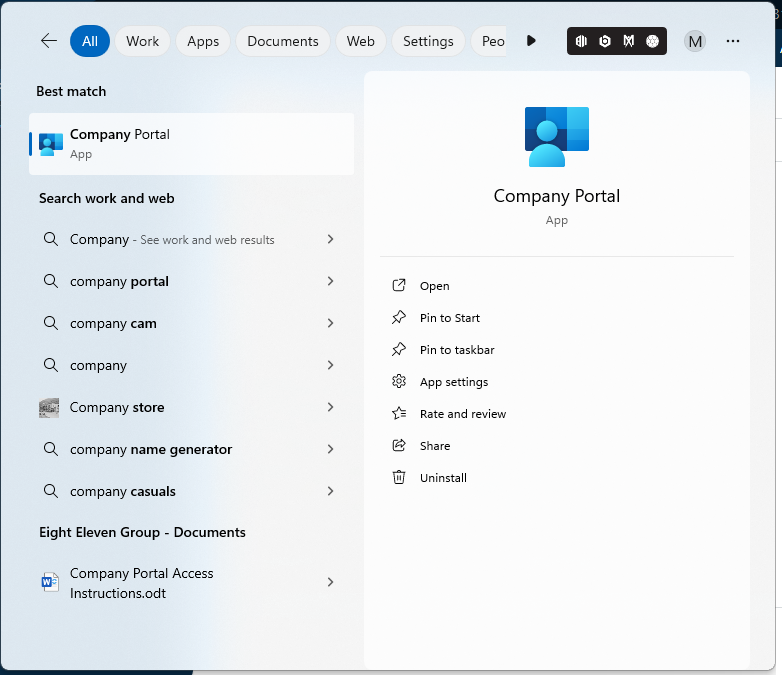Click the M account avatar
This screenshot has height=675, width=782.
click(695, 41)
